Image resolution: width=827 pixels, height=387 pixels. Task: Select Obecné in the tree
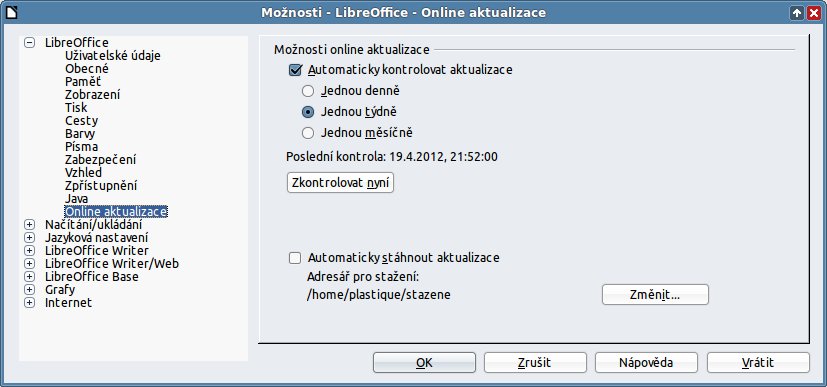click(x=87, y=69)
